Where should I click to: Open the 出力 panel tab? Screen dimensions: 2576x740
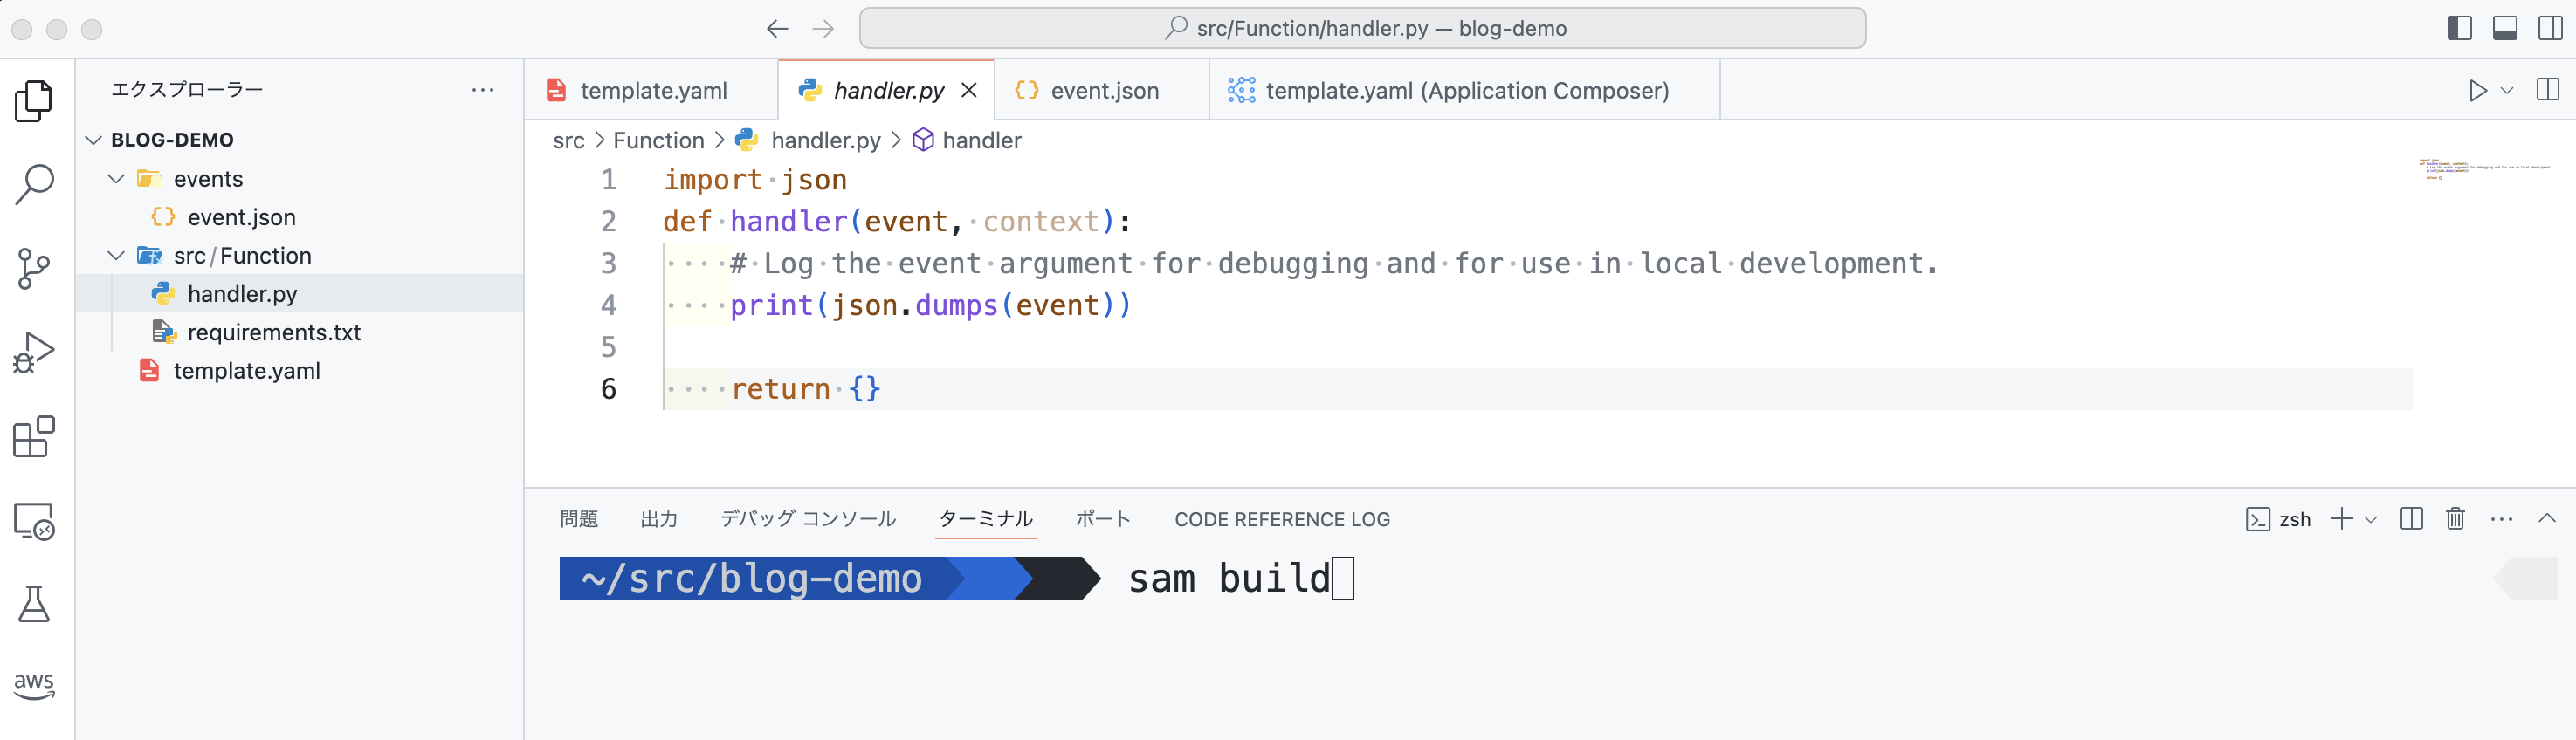659,519
